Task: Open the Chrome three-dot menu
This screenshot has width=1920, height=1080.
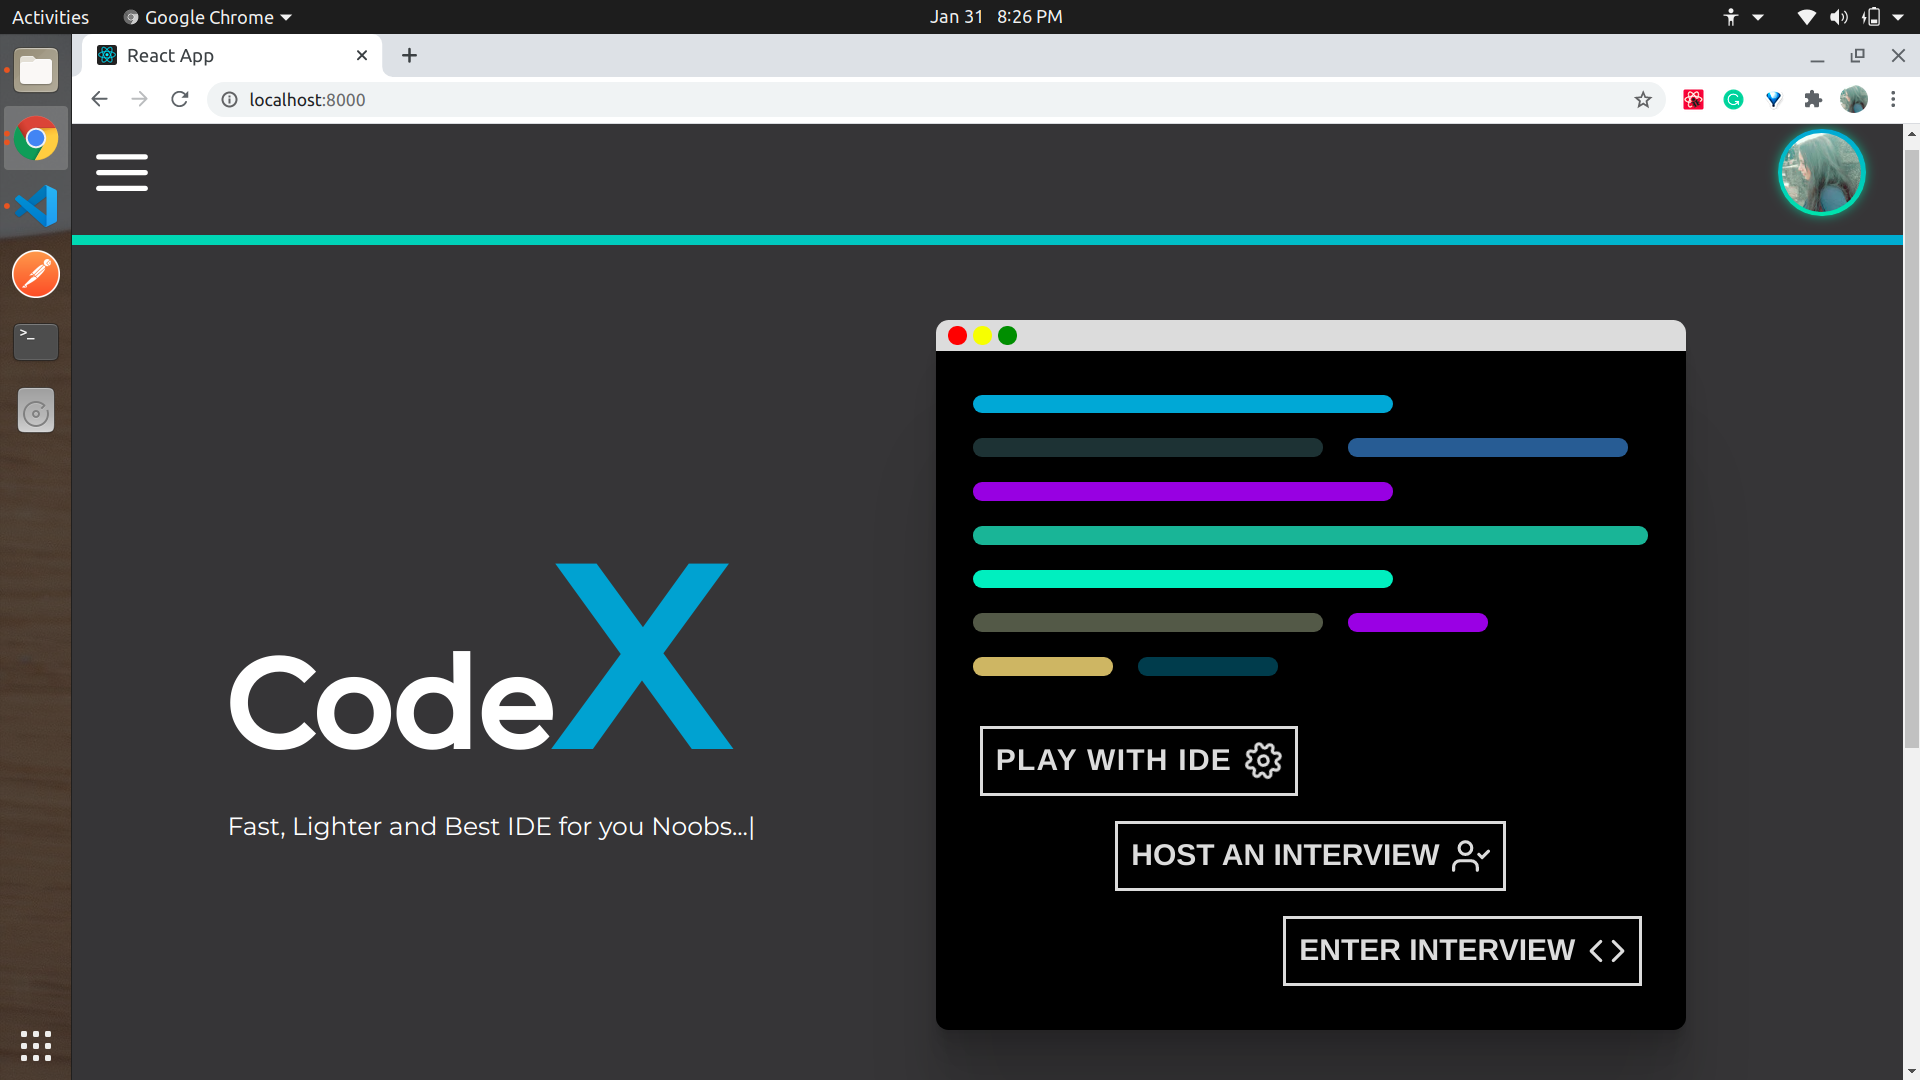Action: (x=1893, y=100)
